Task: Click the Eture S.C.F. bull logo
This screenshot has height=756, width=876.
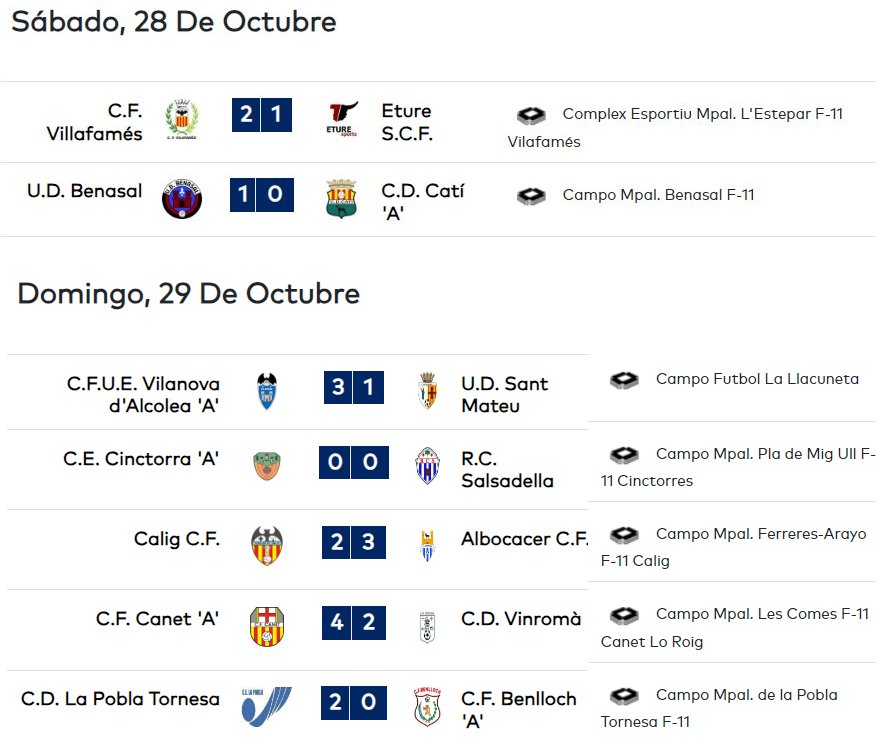Action: 342,119
